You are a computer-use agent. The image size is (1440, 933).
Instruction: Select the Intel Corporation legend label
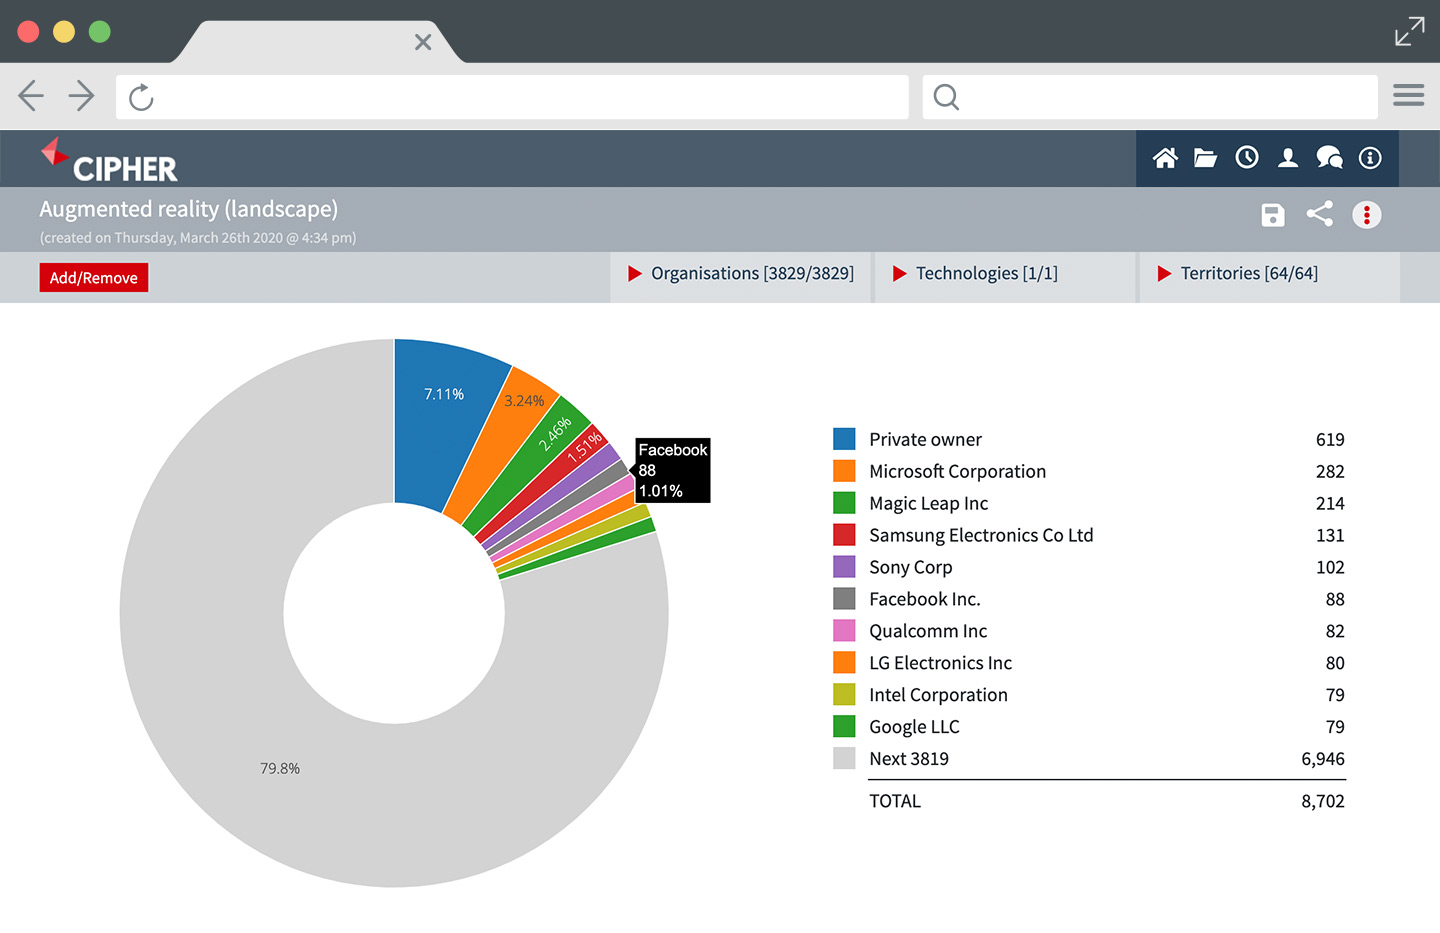(938, 695)
